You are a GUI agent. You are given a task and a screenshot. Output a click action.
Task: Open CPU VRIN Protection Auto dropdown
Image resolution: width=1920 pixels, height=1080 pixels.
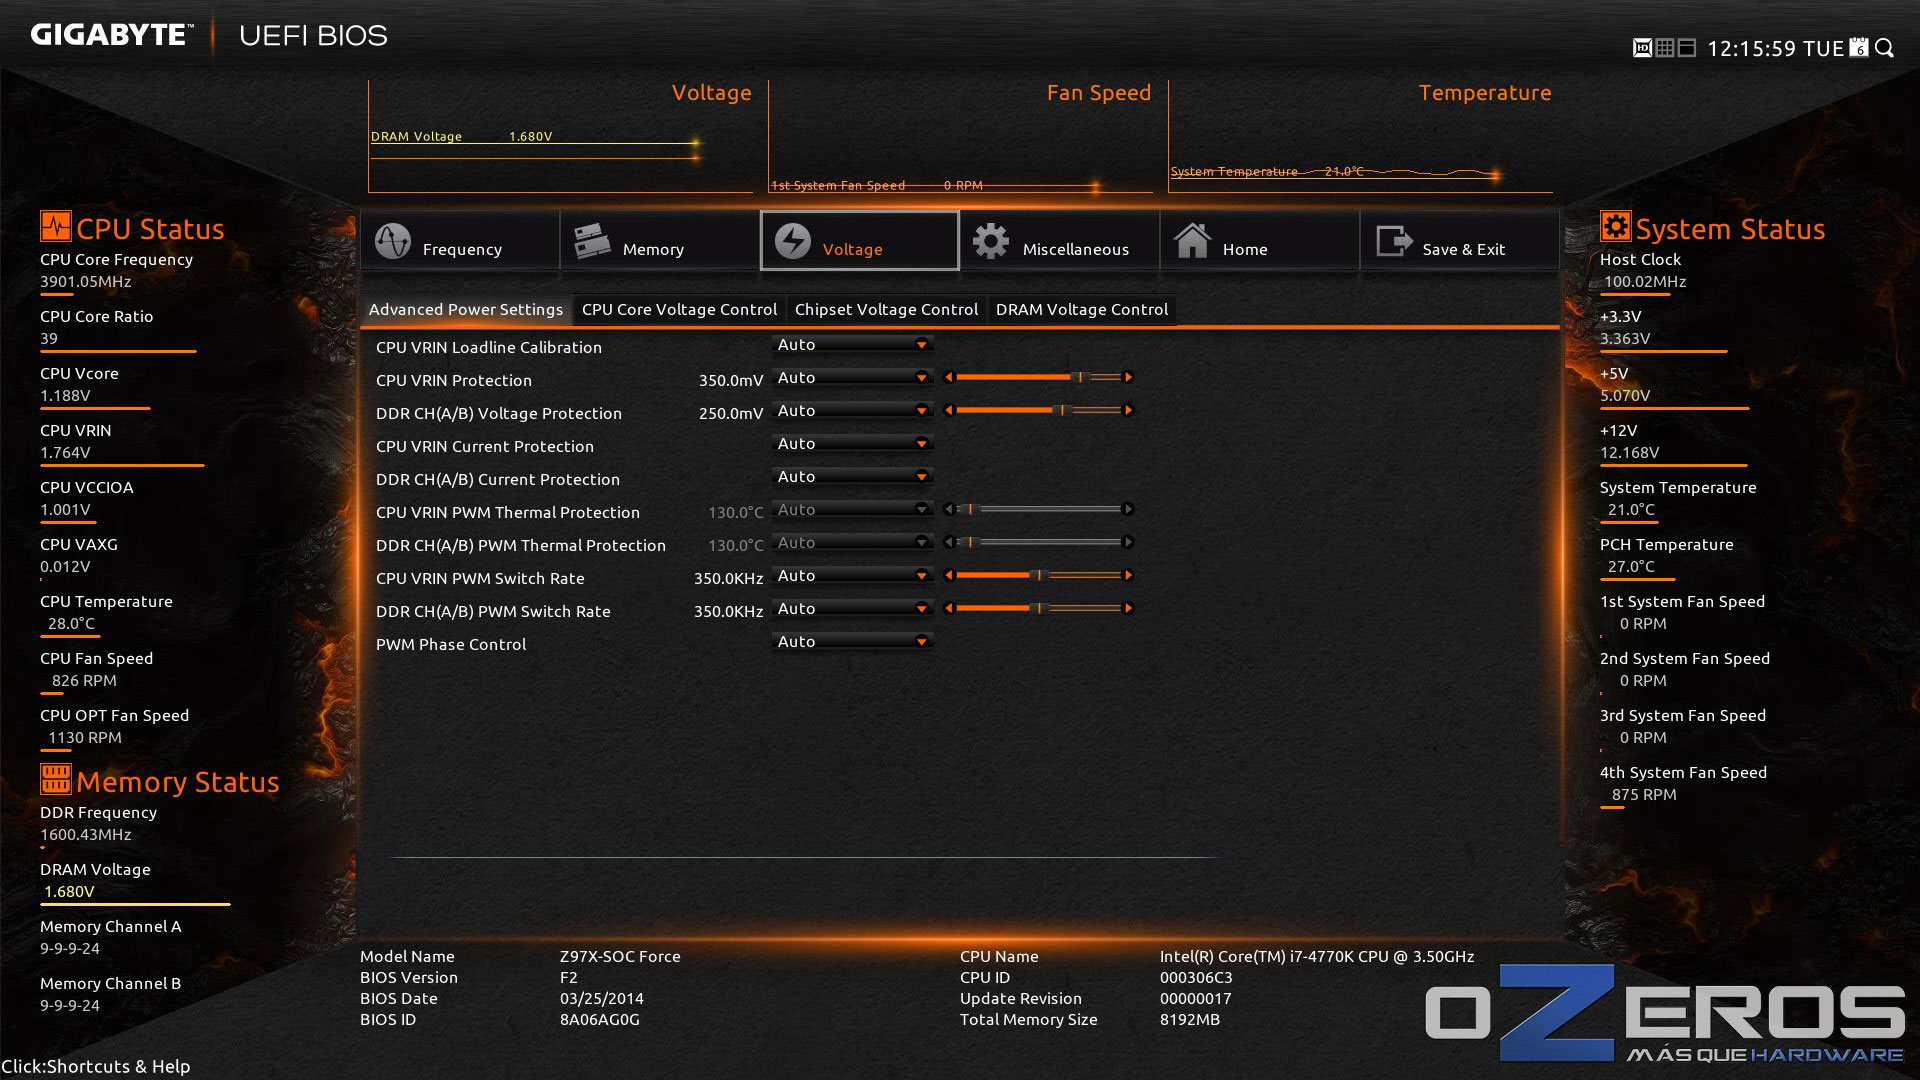853,378
